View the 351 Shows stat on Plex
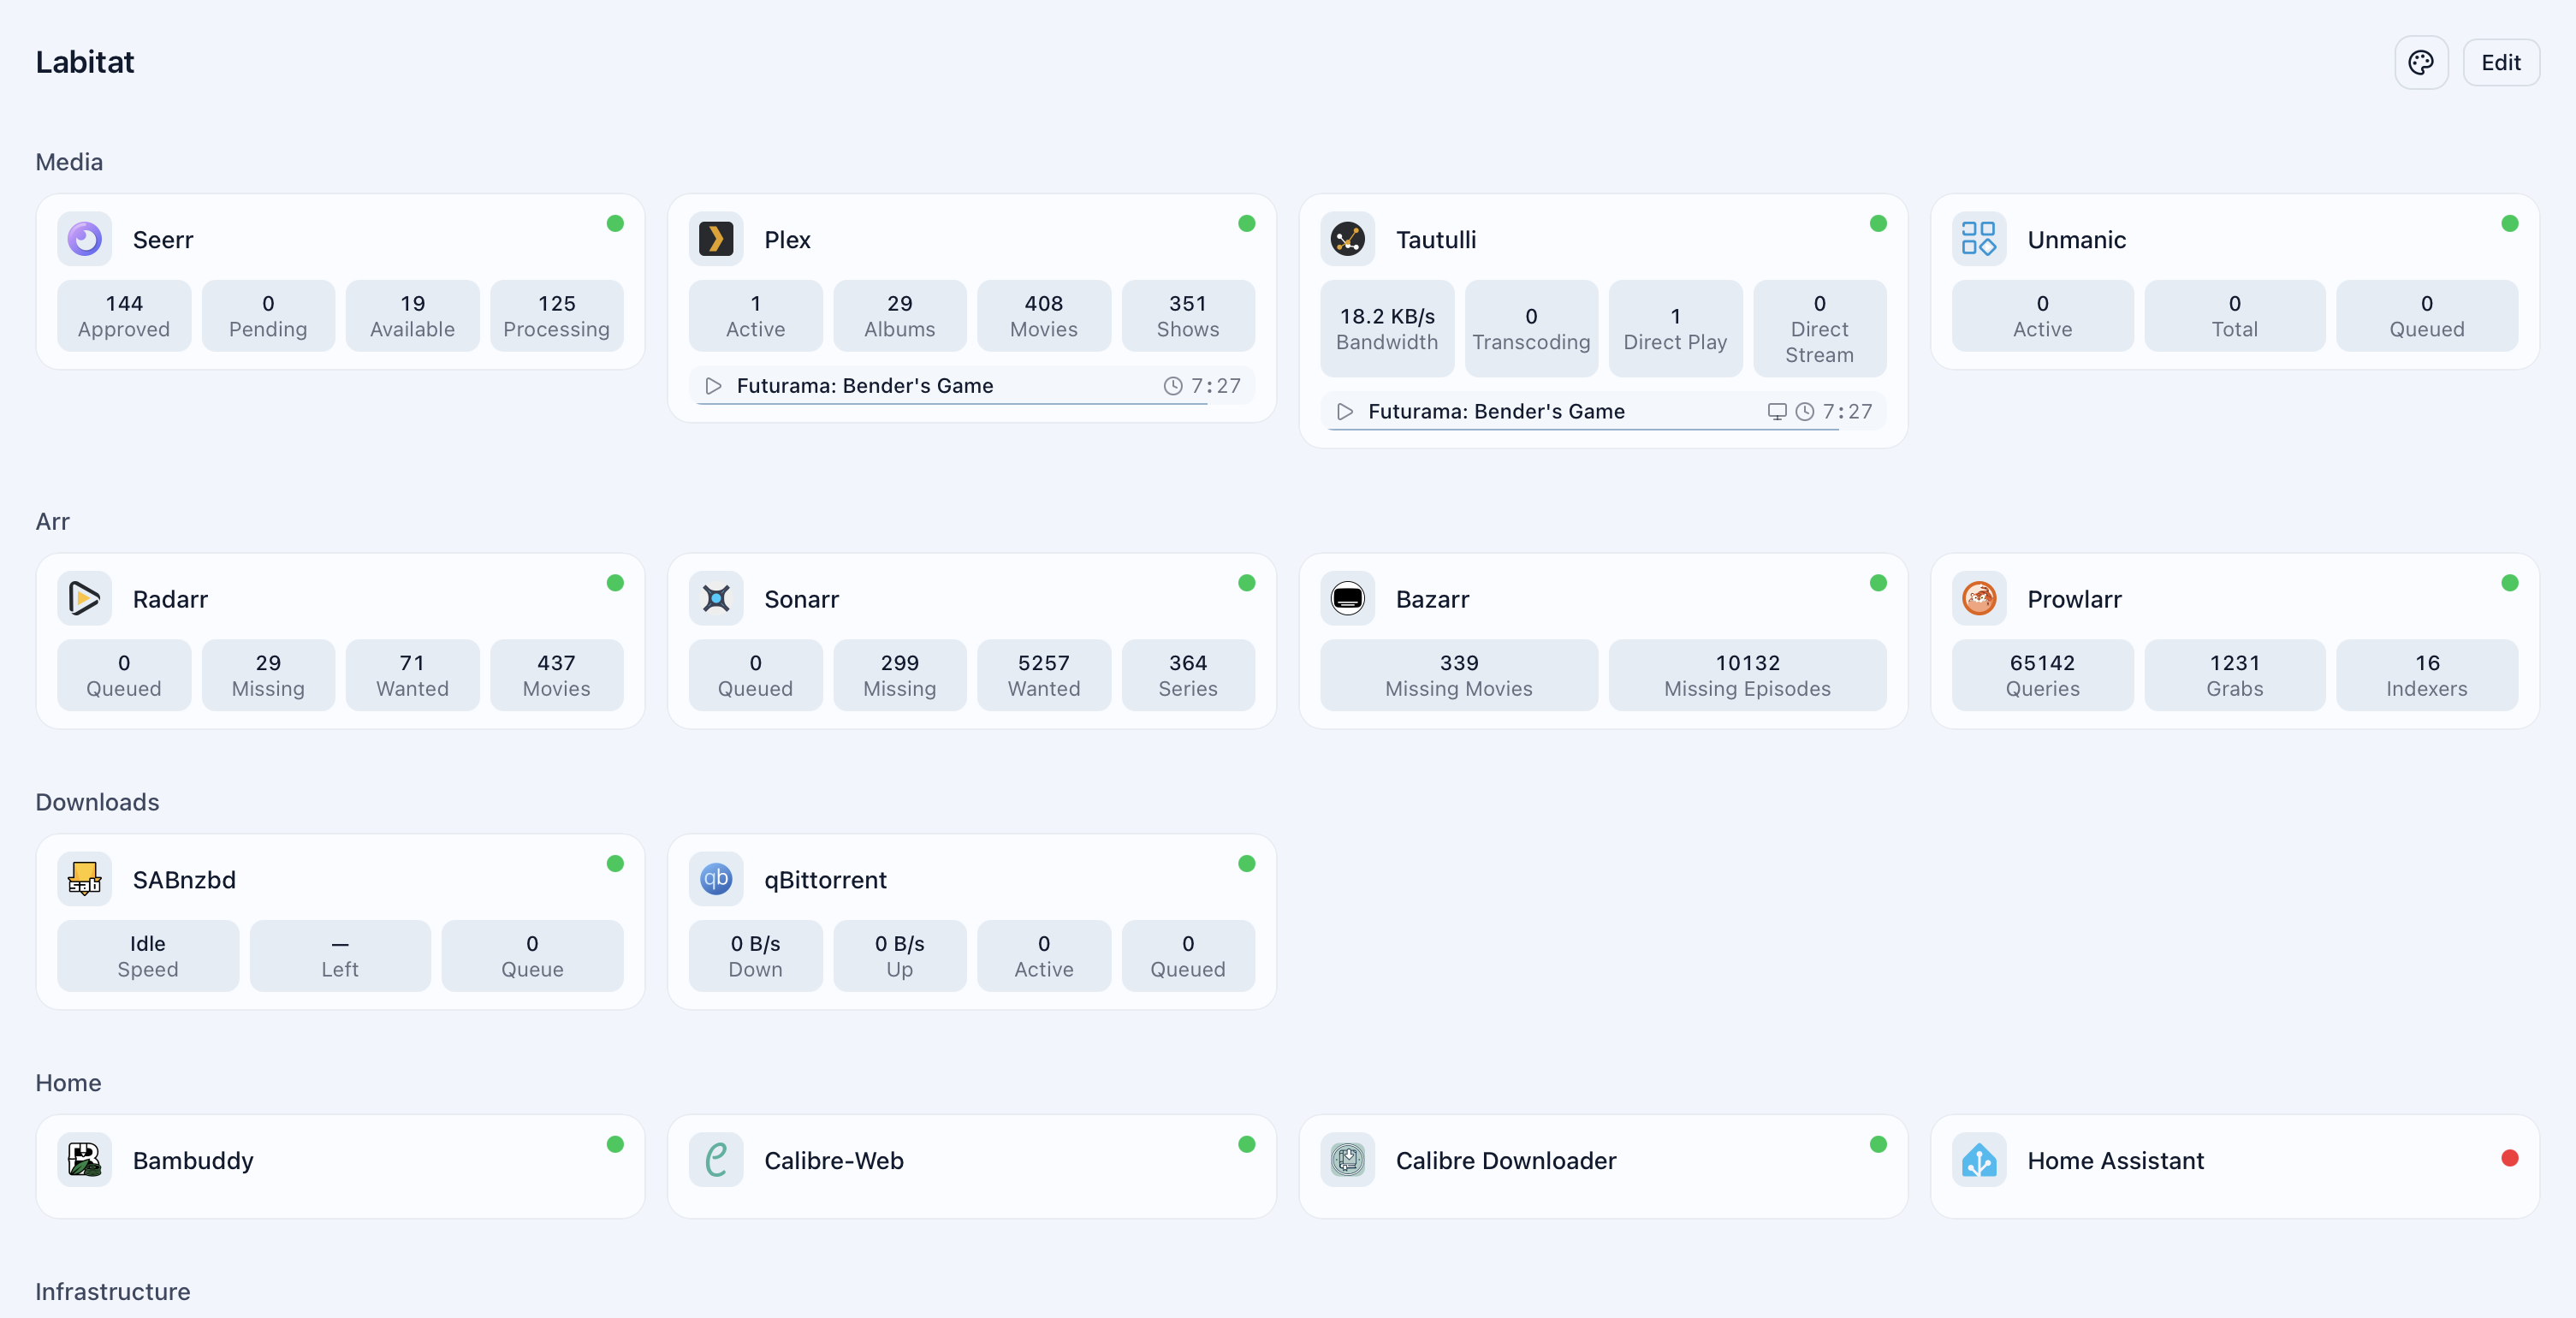Image resolution: width=2576 pixels, height=1318 pixels. point(1188,315)
